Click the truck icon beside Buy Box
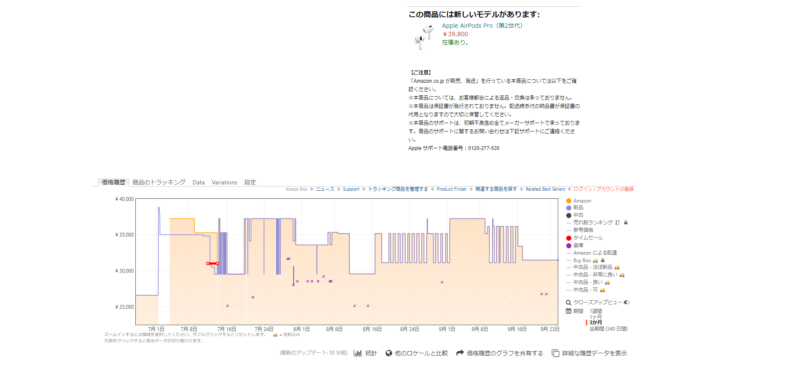 [595, 260]
